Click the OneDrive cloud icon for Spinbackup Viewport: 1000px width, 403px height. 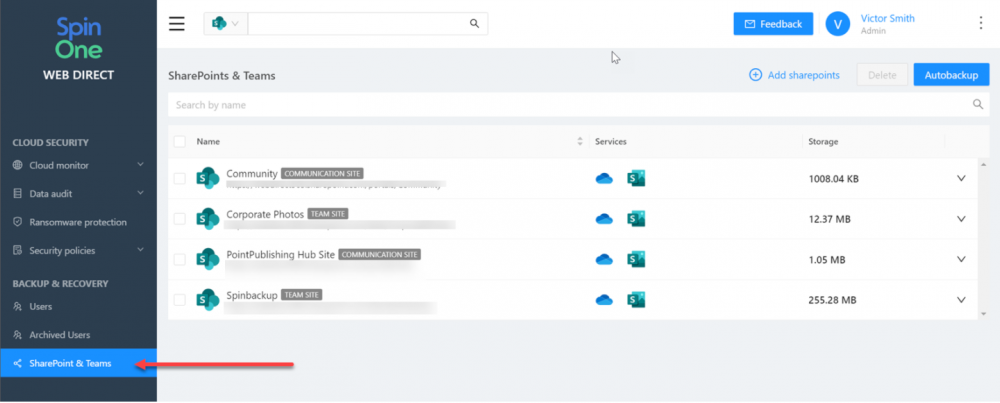604,300
